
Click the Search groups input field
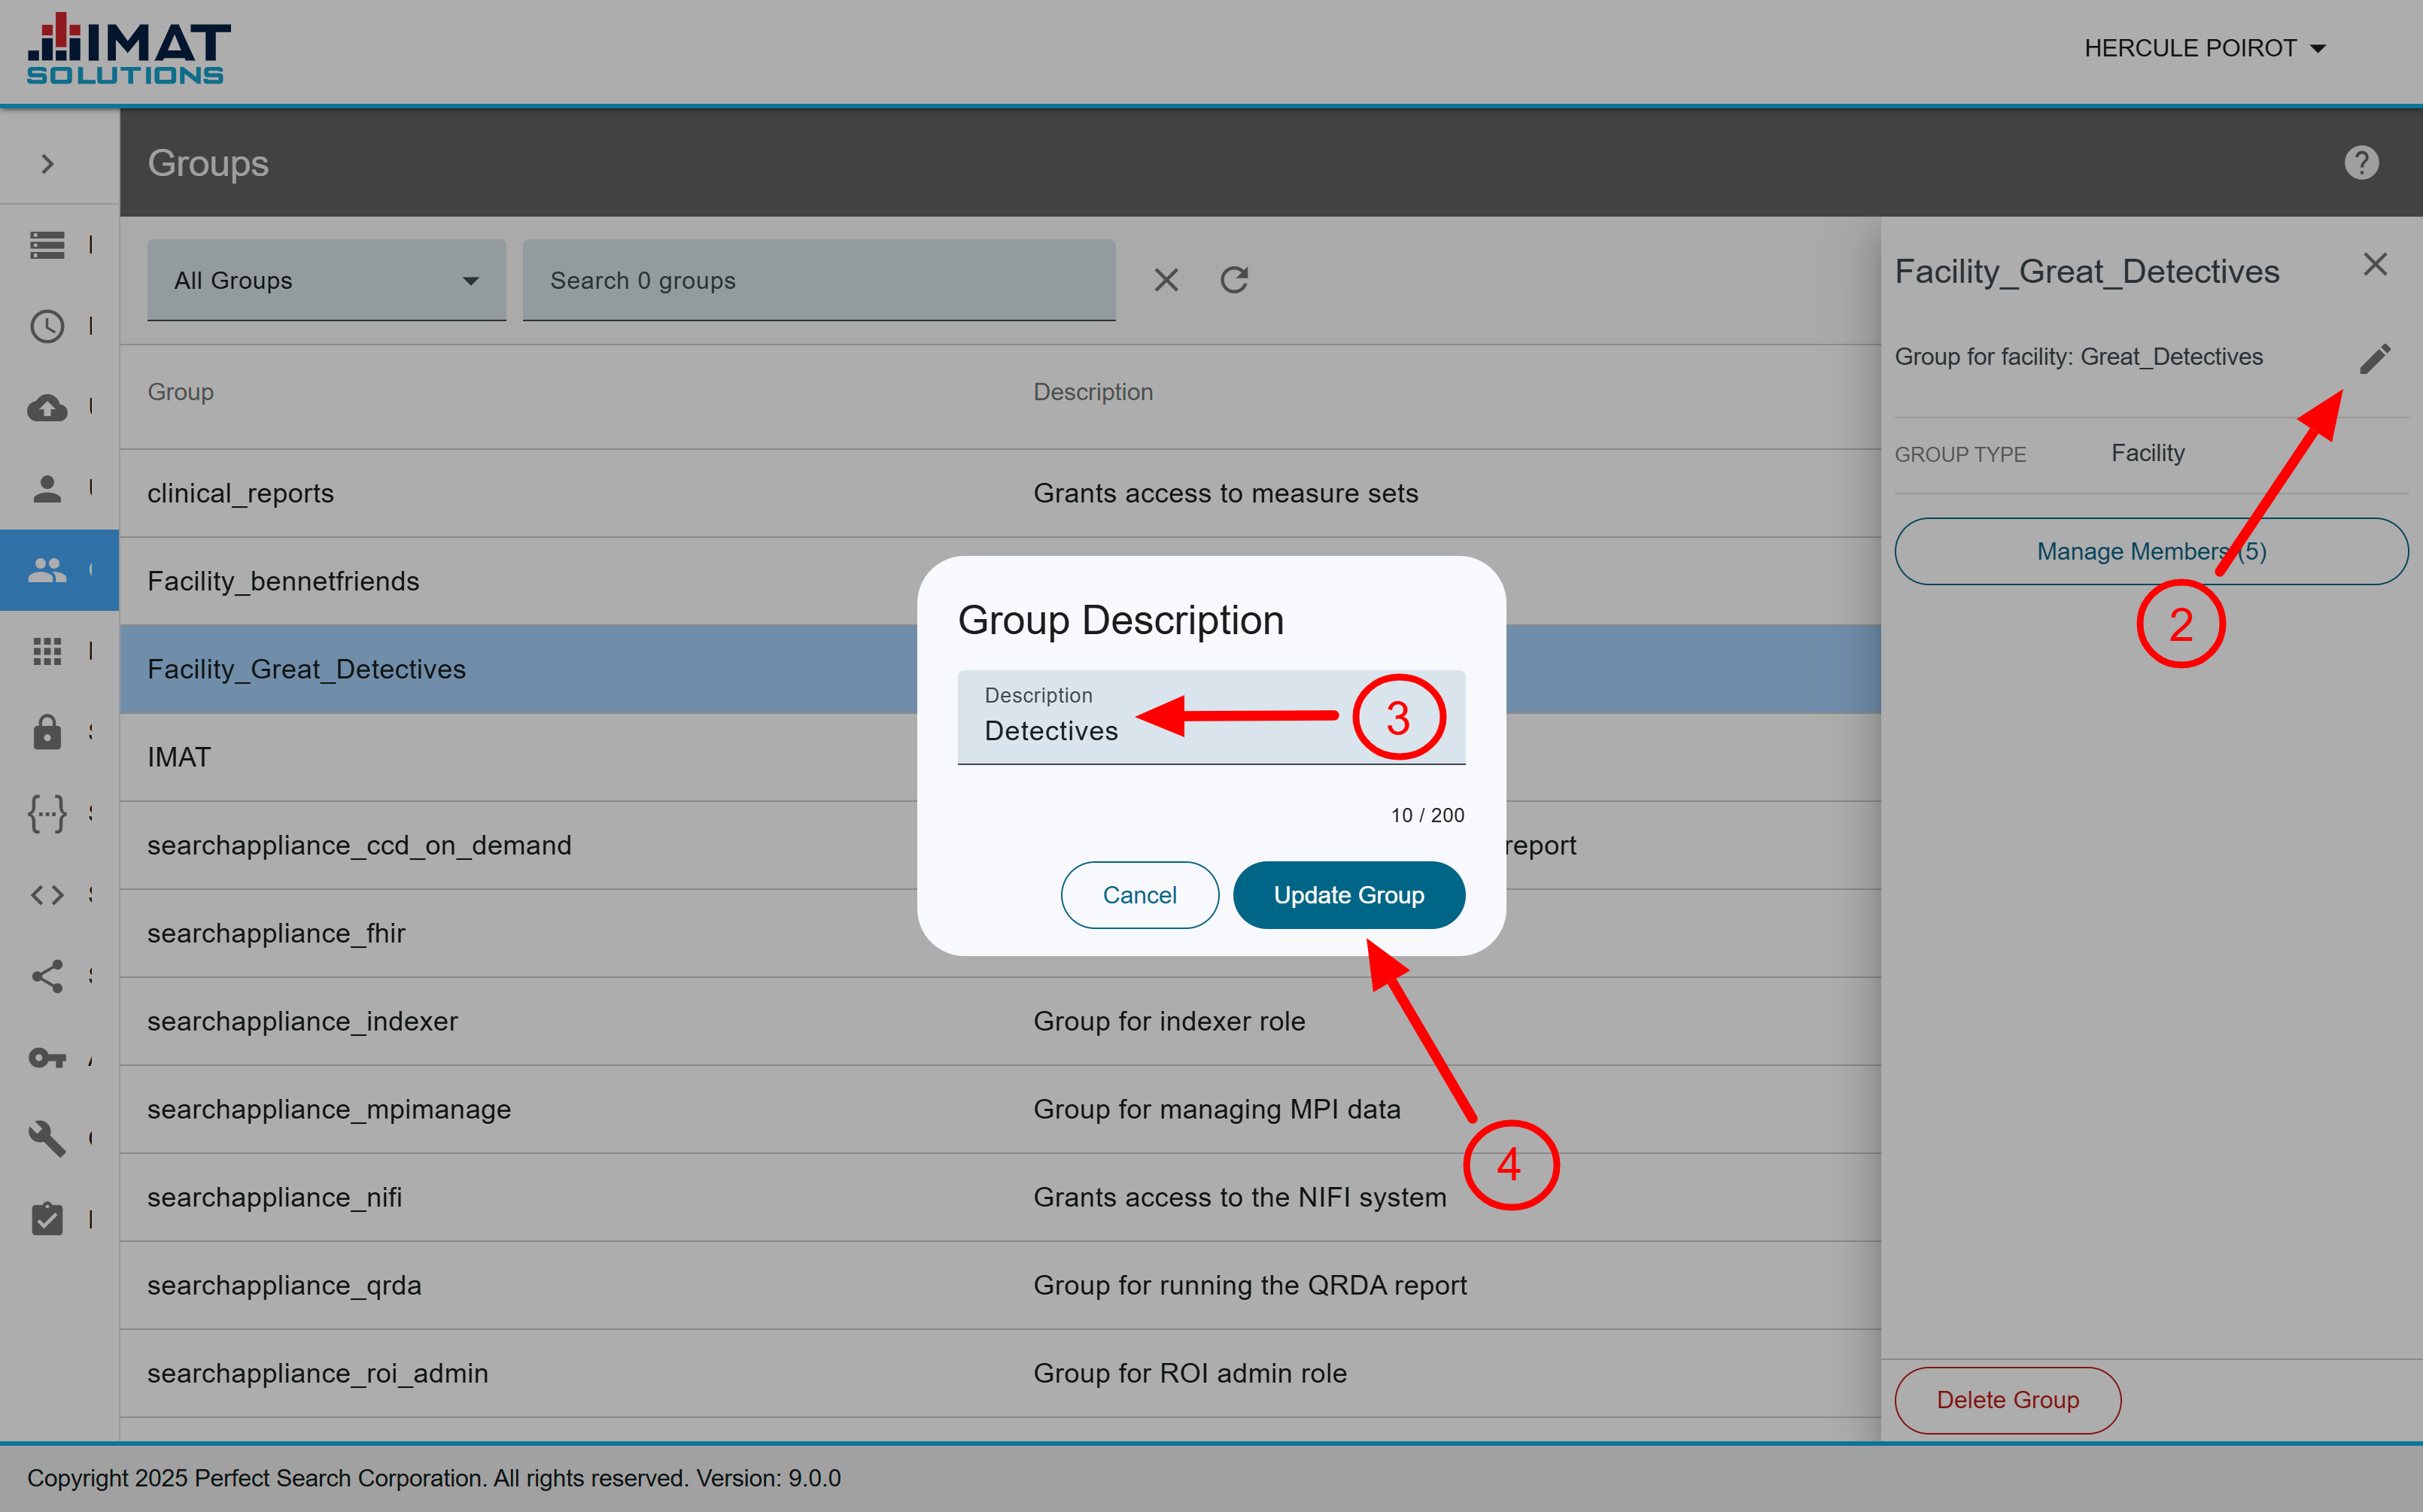click(x=818, y=280)
